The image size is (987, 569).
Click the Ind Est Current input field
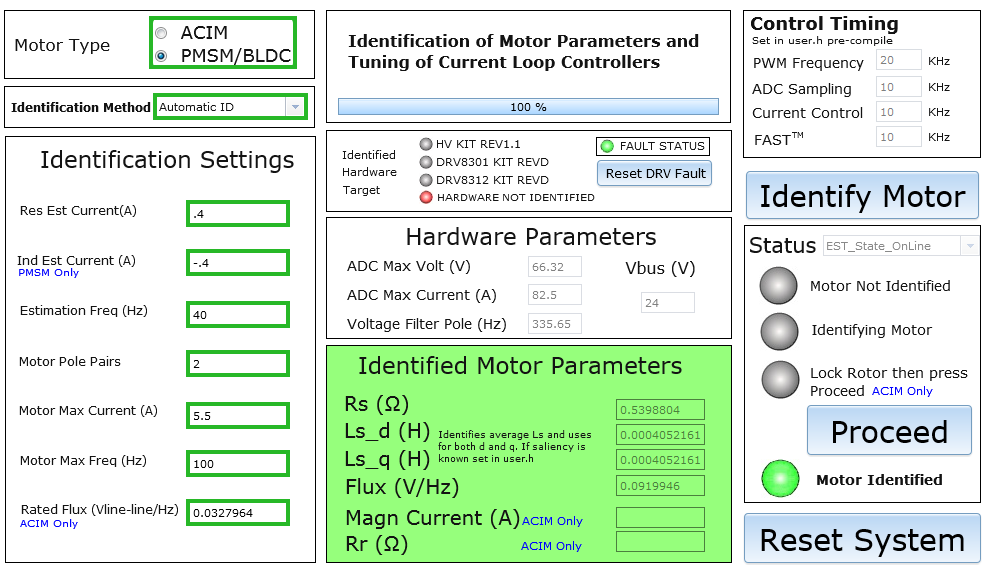(238, 263)
